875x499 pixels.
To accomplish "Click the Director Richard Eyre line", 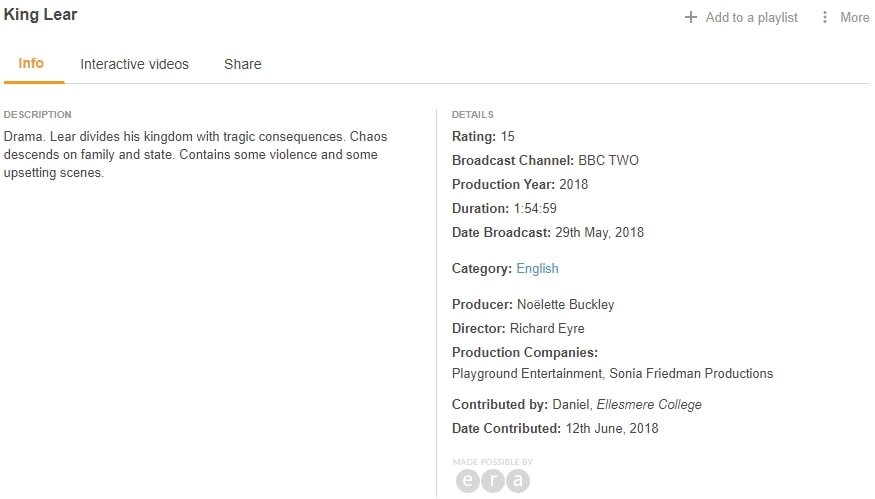I will click(518, 328).
